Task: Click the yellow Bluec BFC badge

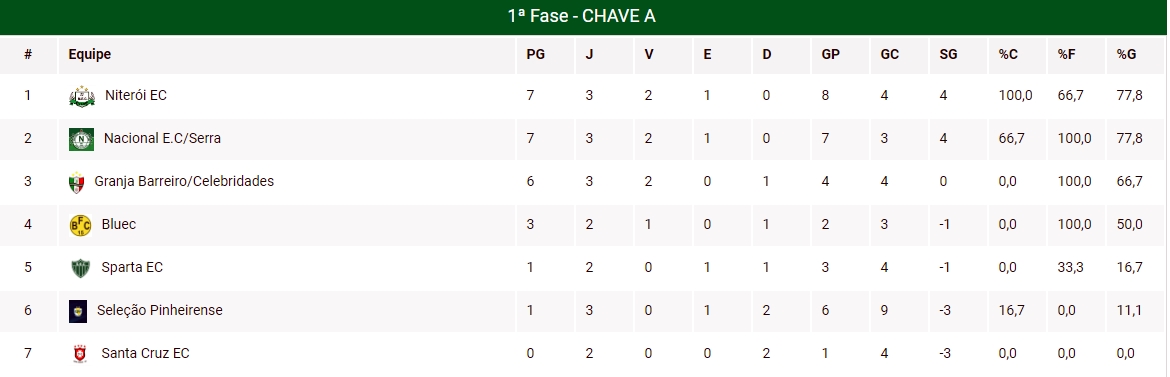Action: [80, 225]
